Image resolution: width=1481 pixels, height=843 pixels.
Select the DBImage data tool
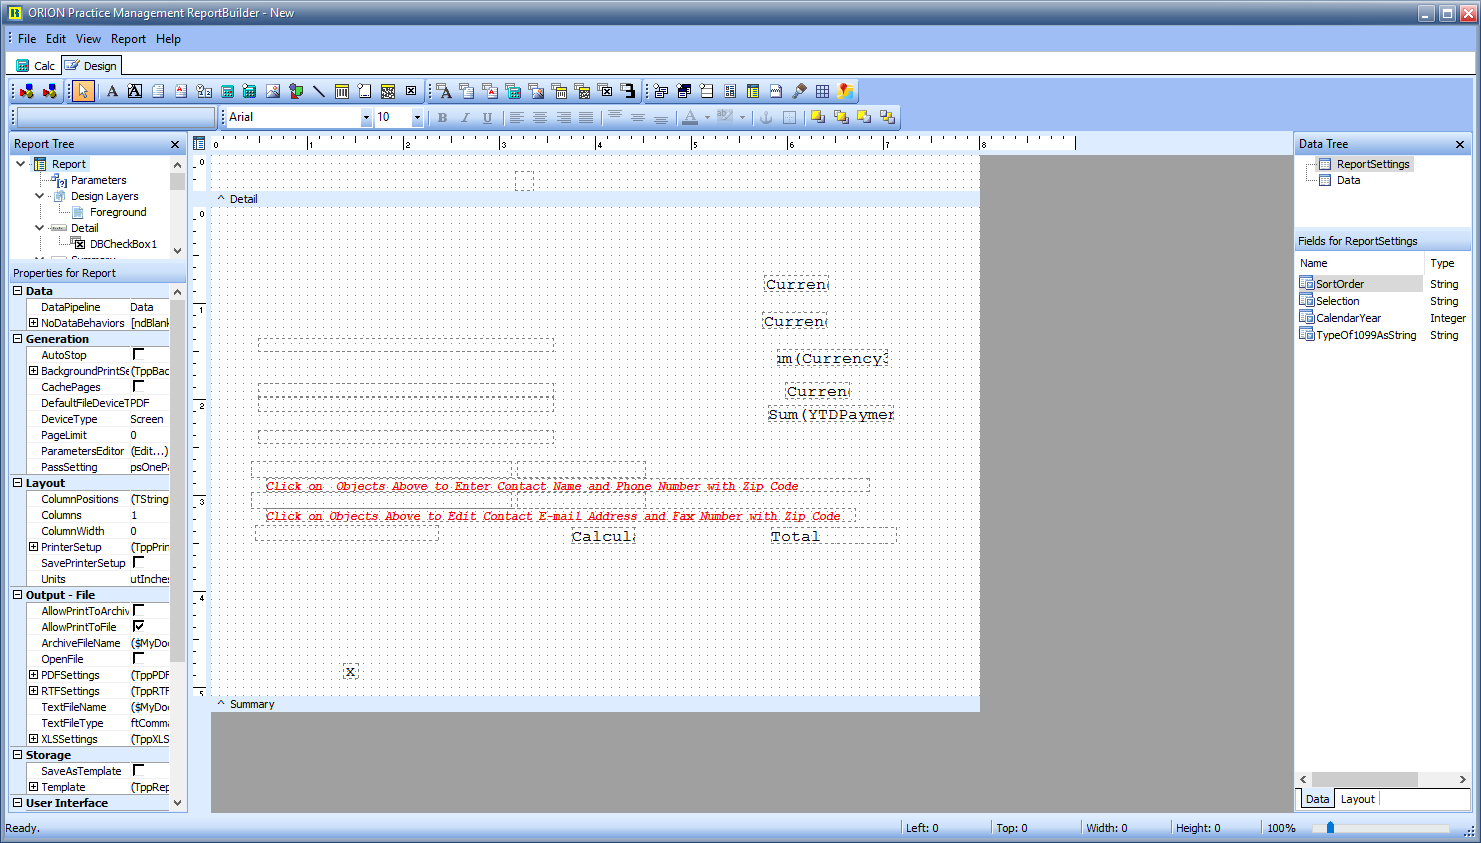tap(536, 91)
